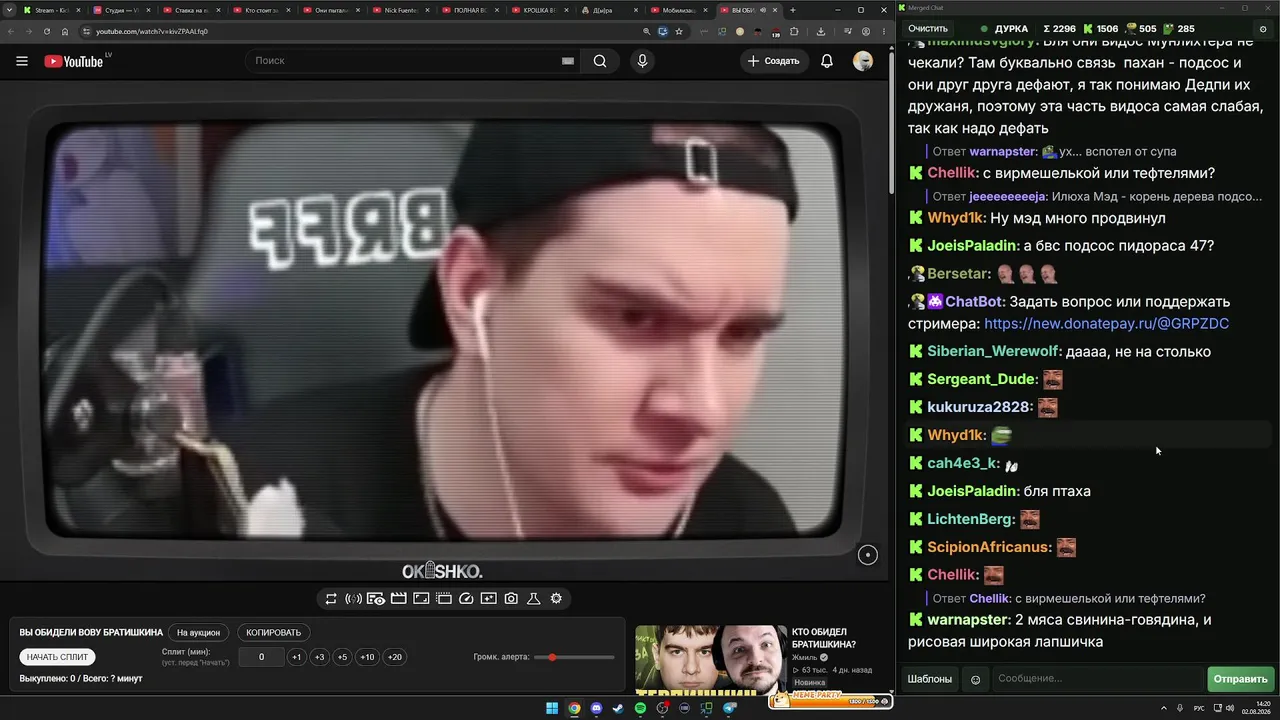
Task: Add +10 minutes to split
Action: pyautogui.click(x=368, y=657)
